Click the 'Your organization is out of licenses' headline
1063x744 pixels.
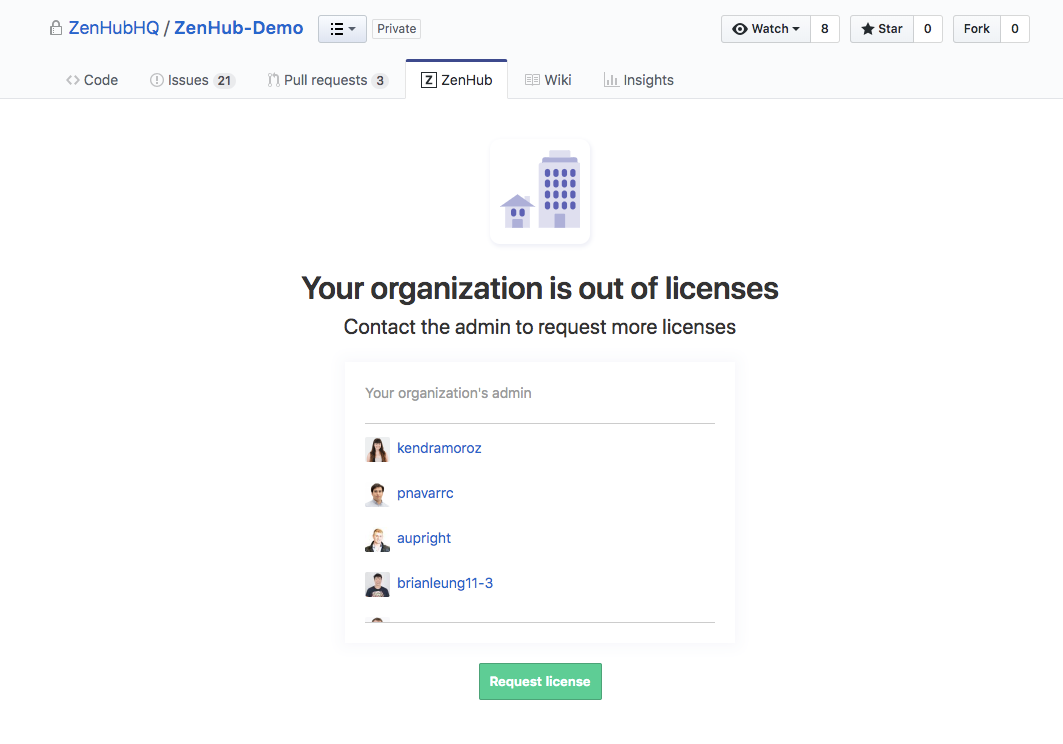(x=540, y=288)
